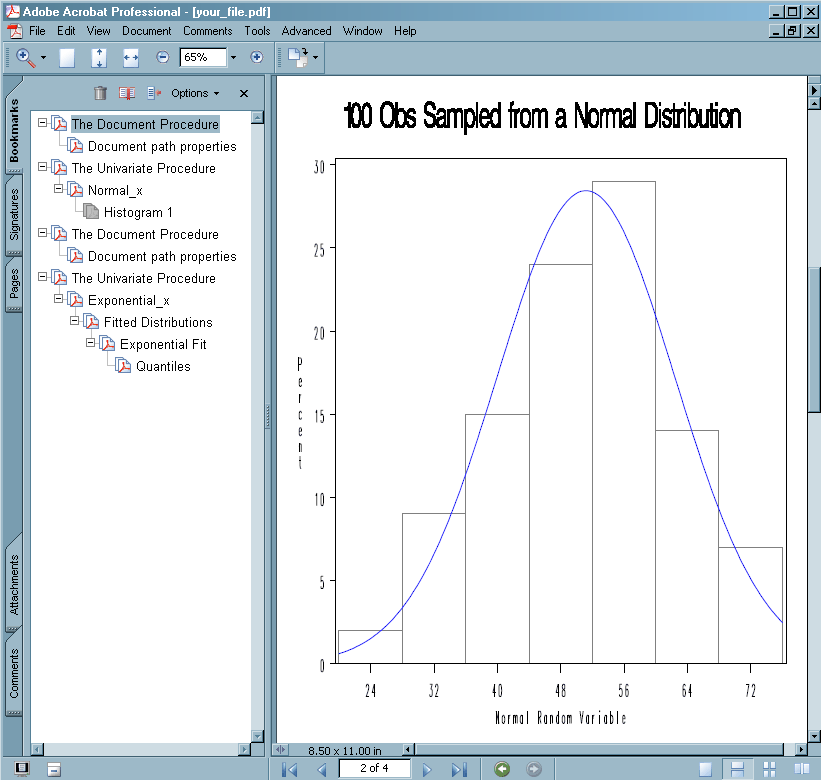This screenshot has height=780, width=821.
Task: Click the zoom in plus button
Action: [x=257, y=57]
